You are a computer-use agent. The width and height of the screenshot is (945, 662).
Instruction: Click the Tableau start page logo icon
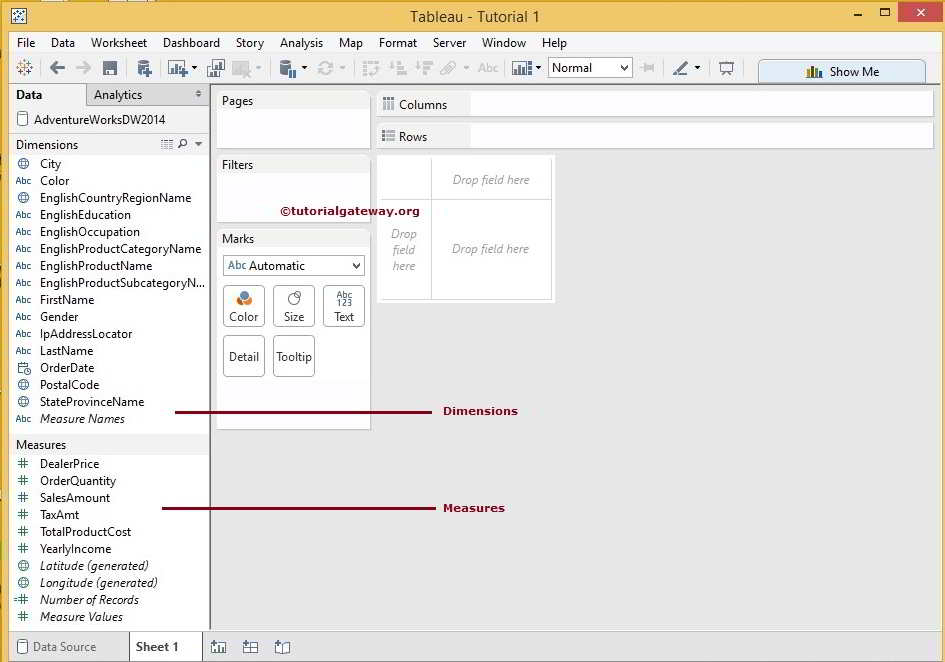24,68
